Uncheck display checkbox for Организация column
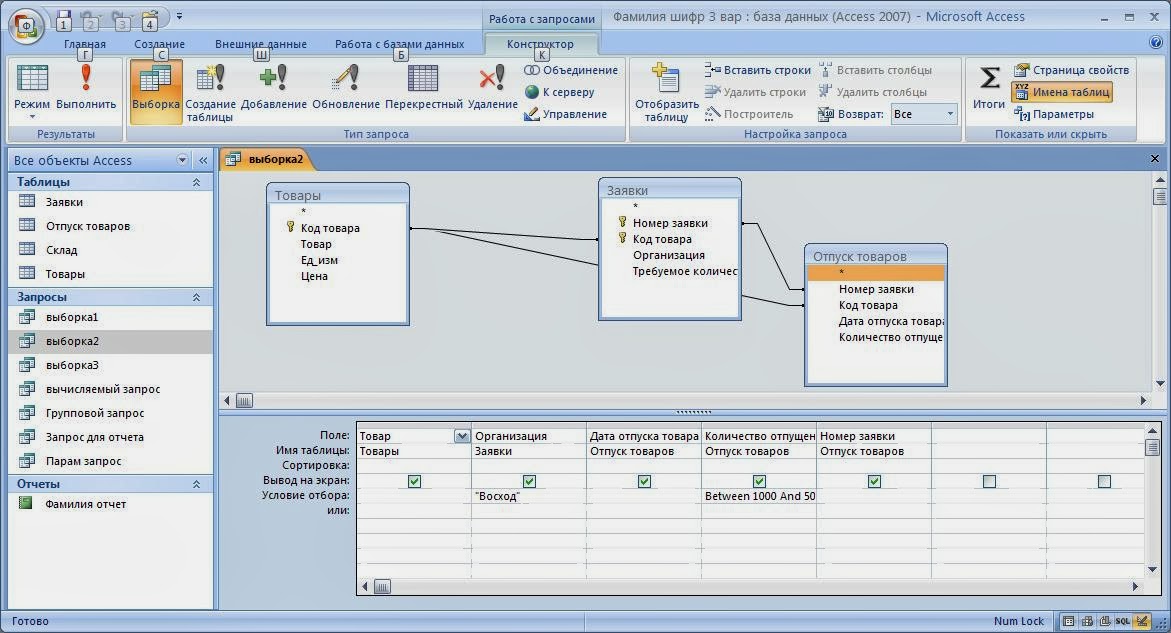The height and width of the screenshot is (633, 1171). pos(529,481)
